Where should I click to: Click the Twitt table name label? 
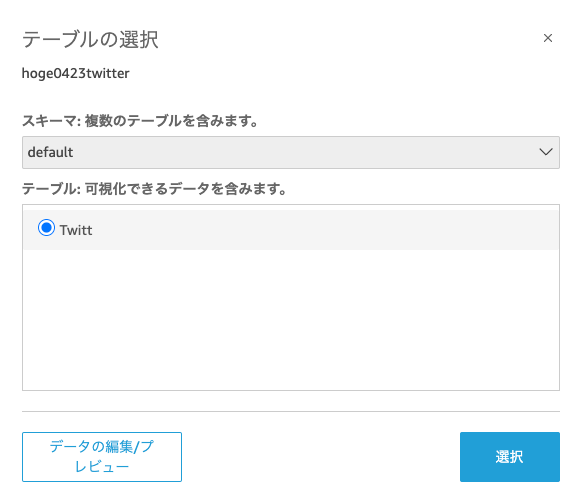(76, 230)
